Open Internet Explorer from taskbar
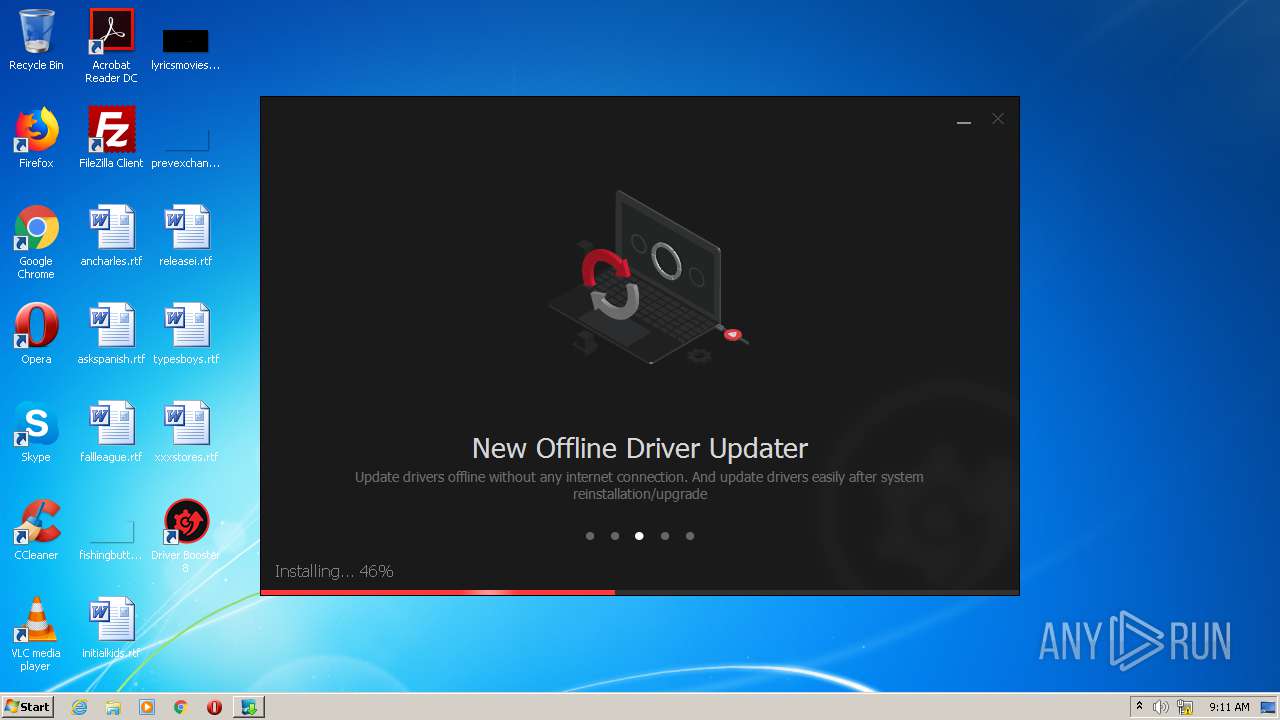Viewport: 1280px width, 720px height. [80, 707]
